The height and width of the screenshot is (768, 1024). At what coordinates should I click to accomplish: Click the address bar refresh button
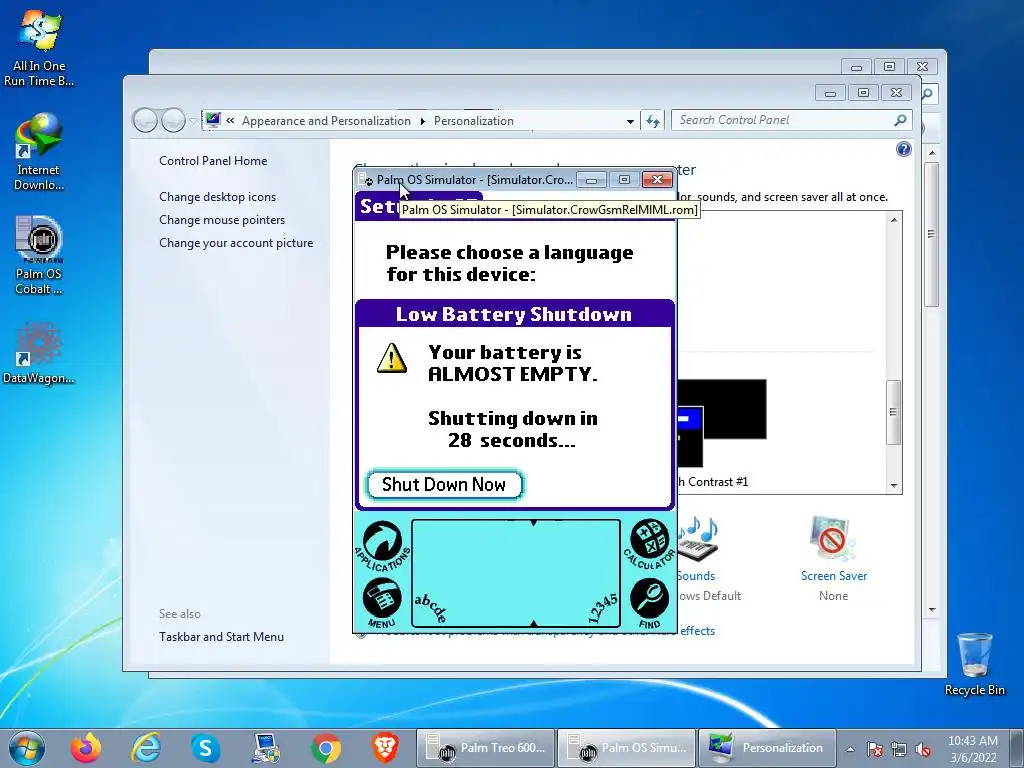[x=652, y=121]
